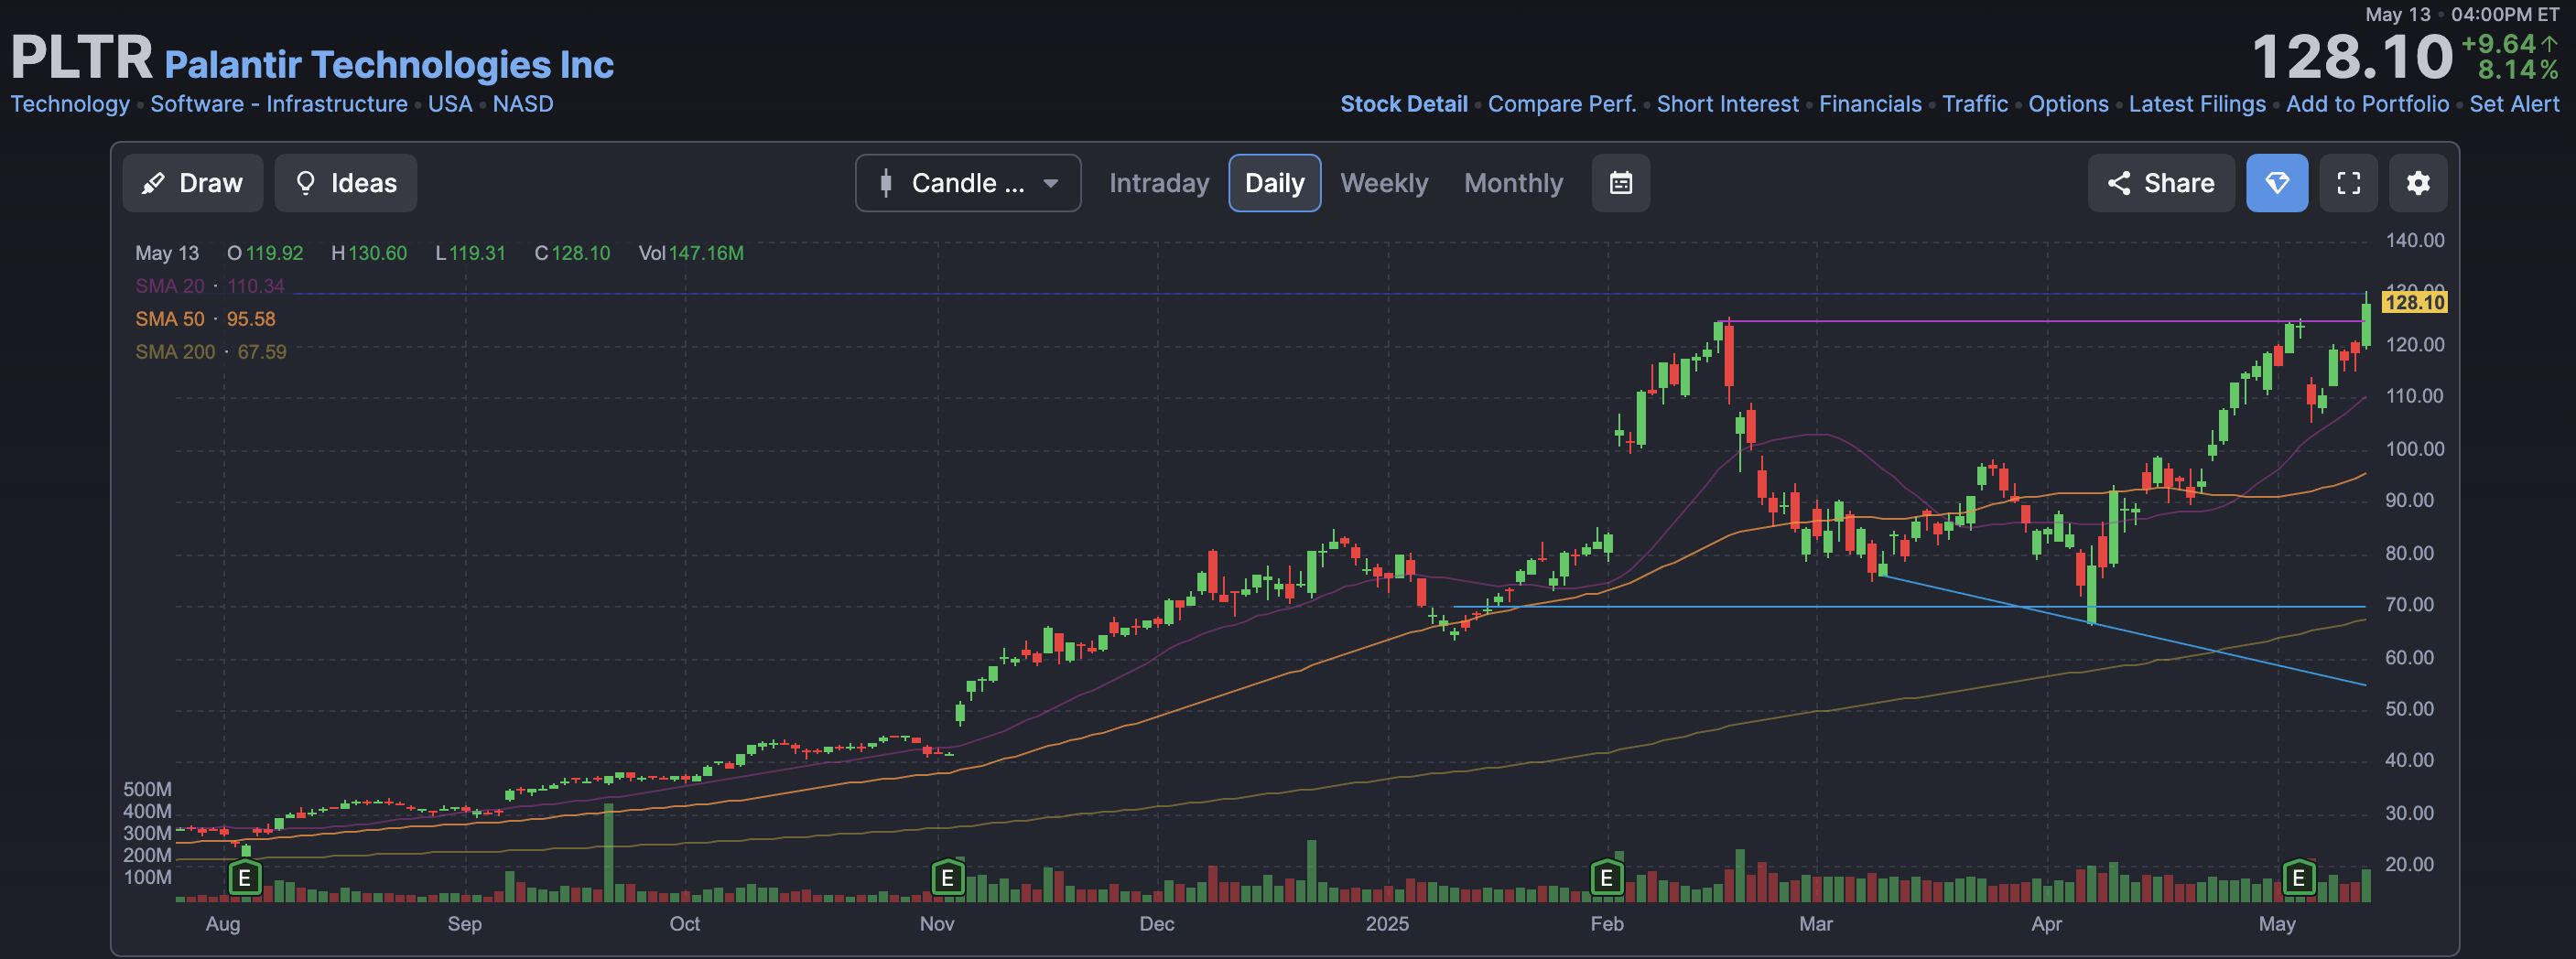The height and width of the screenshot is (959, 2576).
Task: Open the Traffic link
Action: 1975,104
